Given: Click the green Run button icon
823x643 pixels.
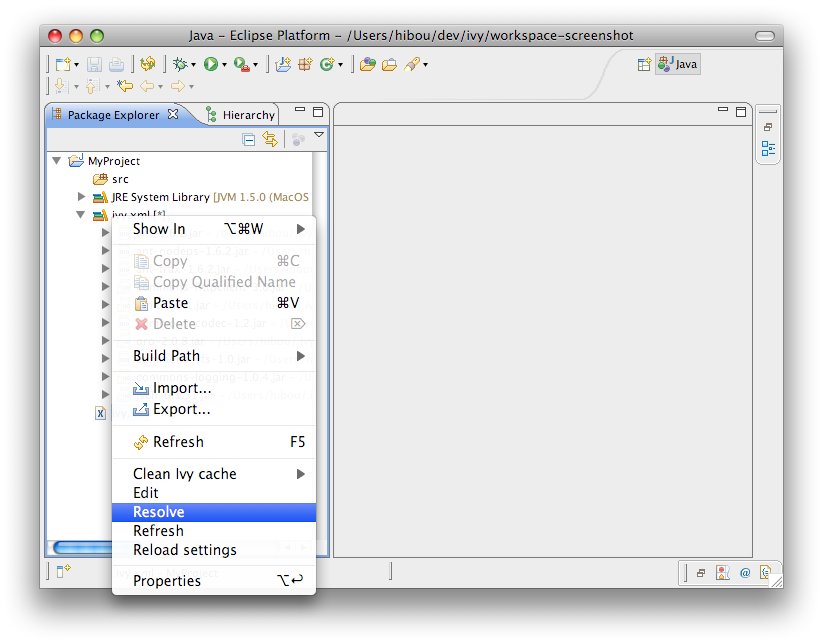Looking at the screenshot, I should (210, 64).
